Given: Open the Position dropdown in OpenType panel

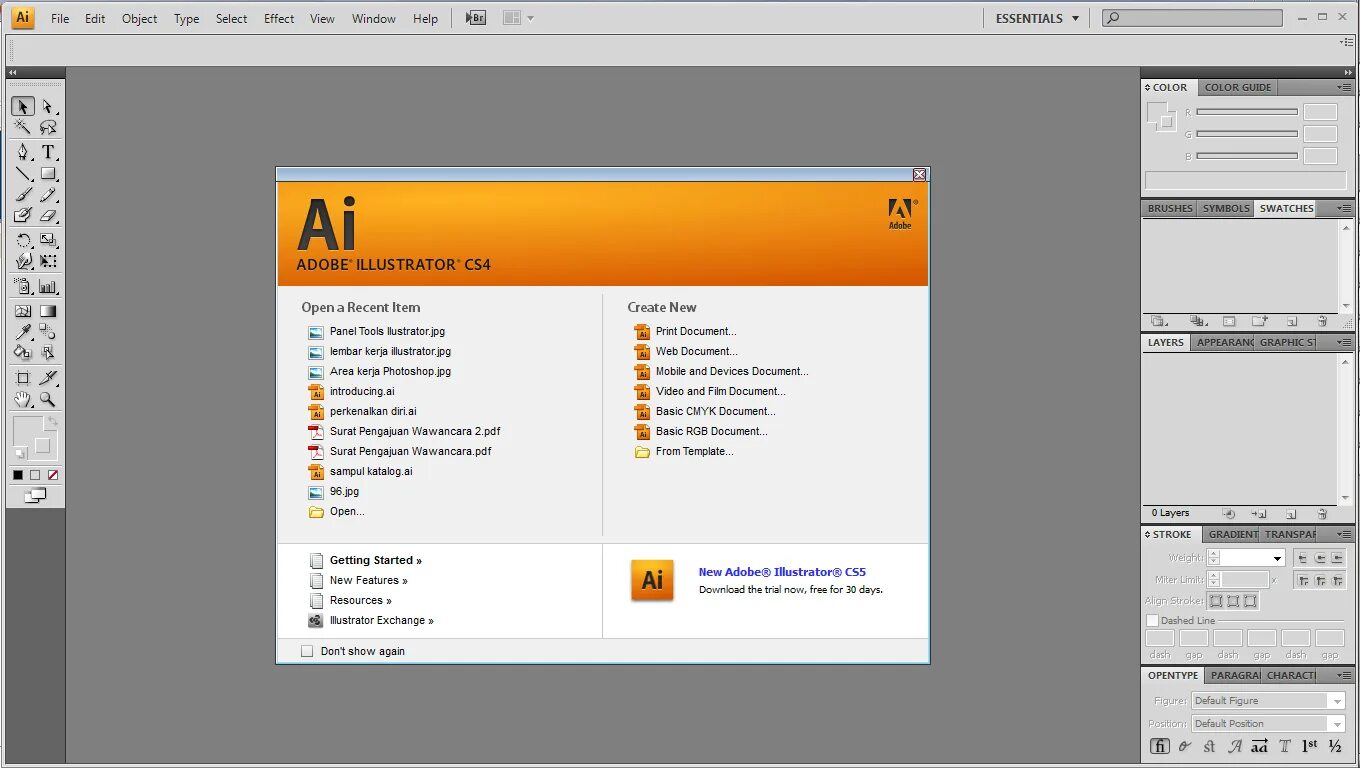Looking at the screenshot, I should 1268,724.
